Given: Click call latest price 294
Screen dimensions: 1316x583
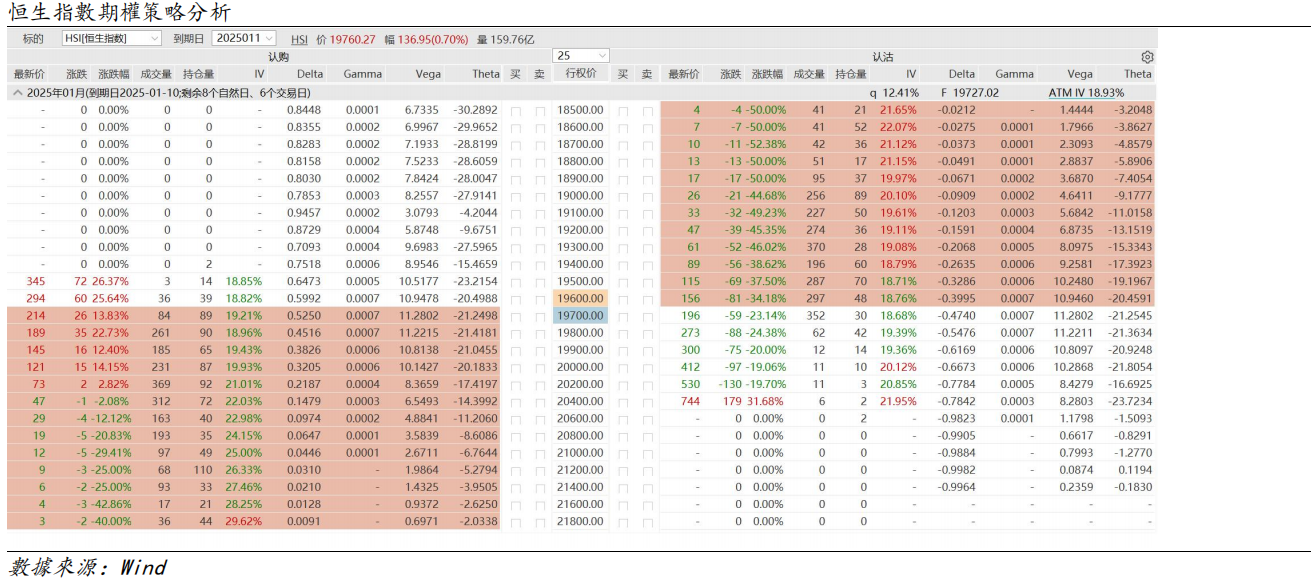Looking at the screenshot, I should pyautogui.click(x=36, y=298).
